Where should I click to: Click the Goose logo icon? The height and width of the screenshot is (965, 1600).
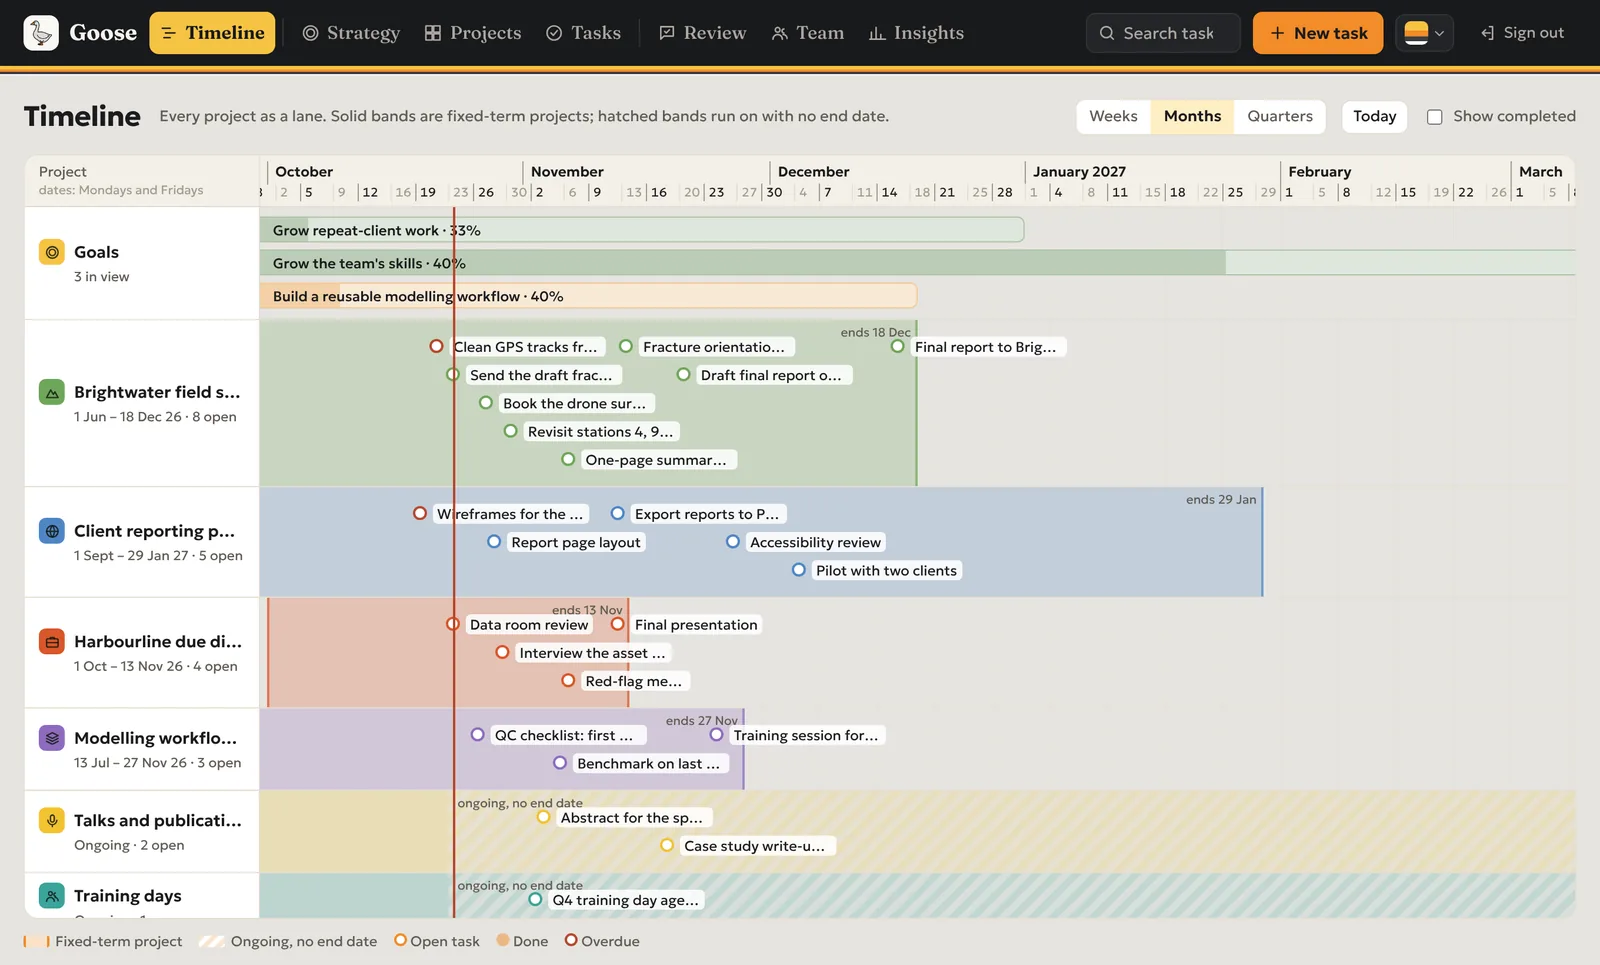coord(41,33)
